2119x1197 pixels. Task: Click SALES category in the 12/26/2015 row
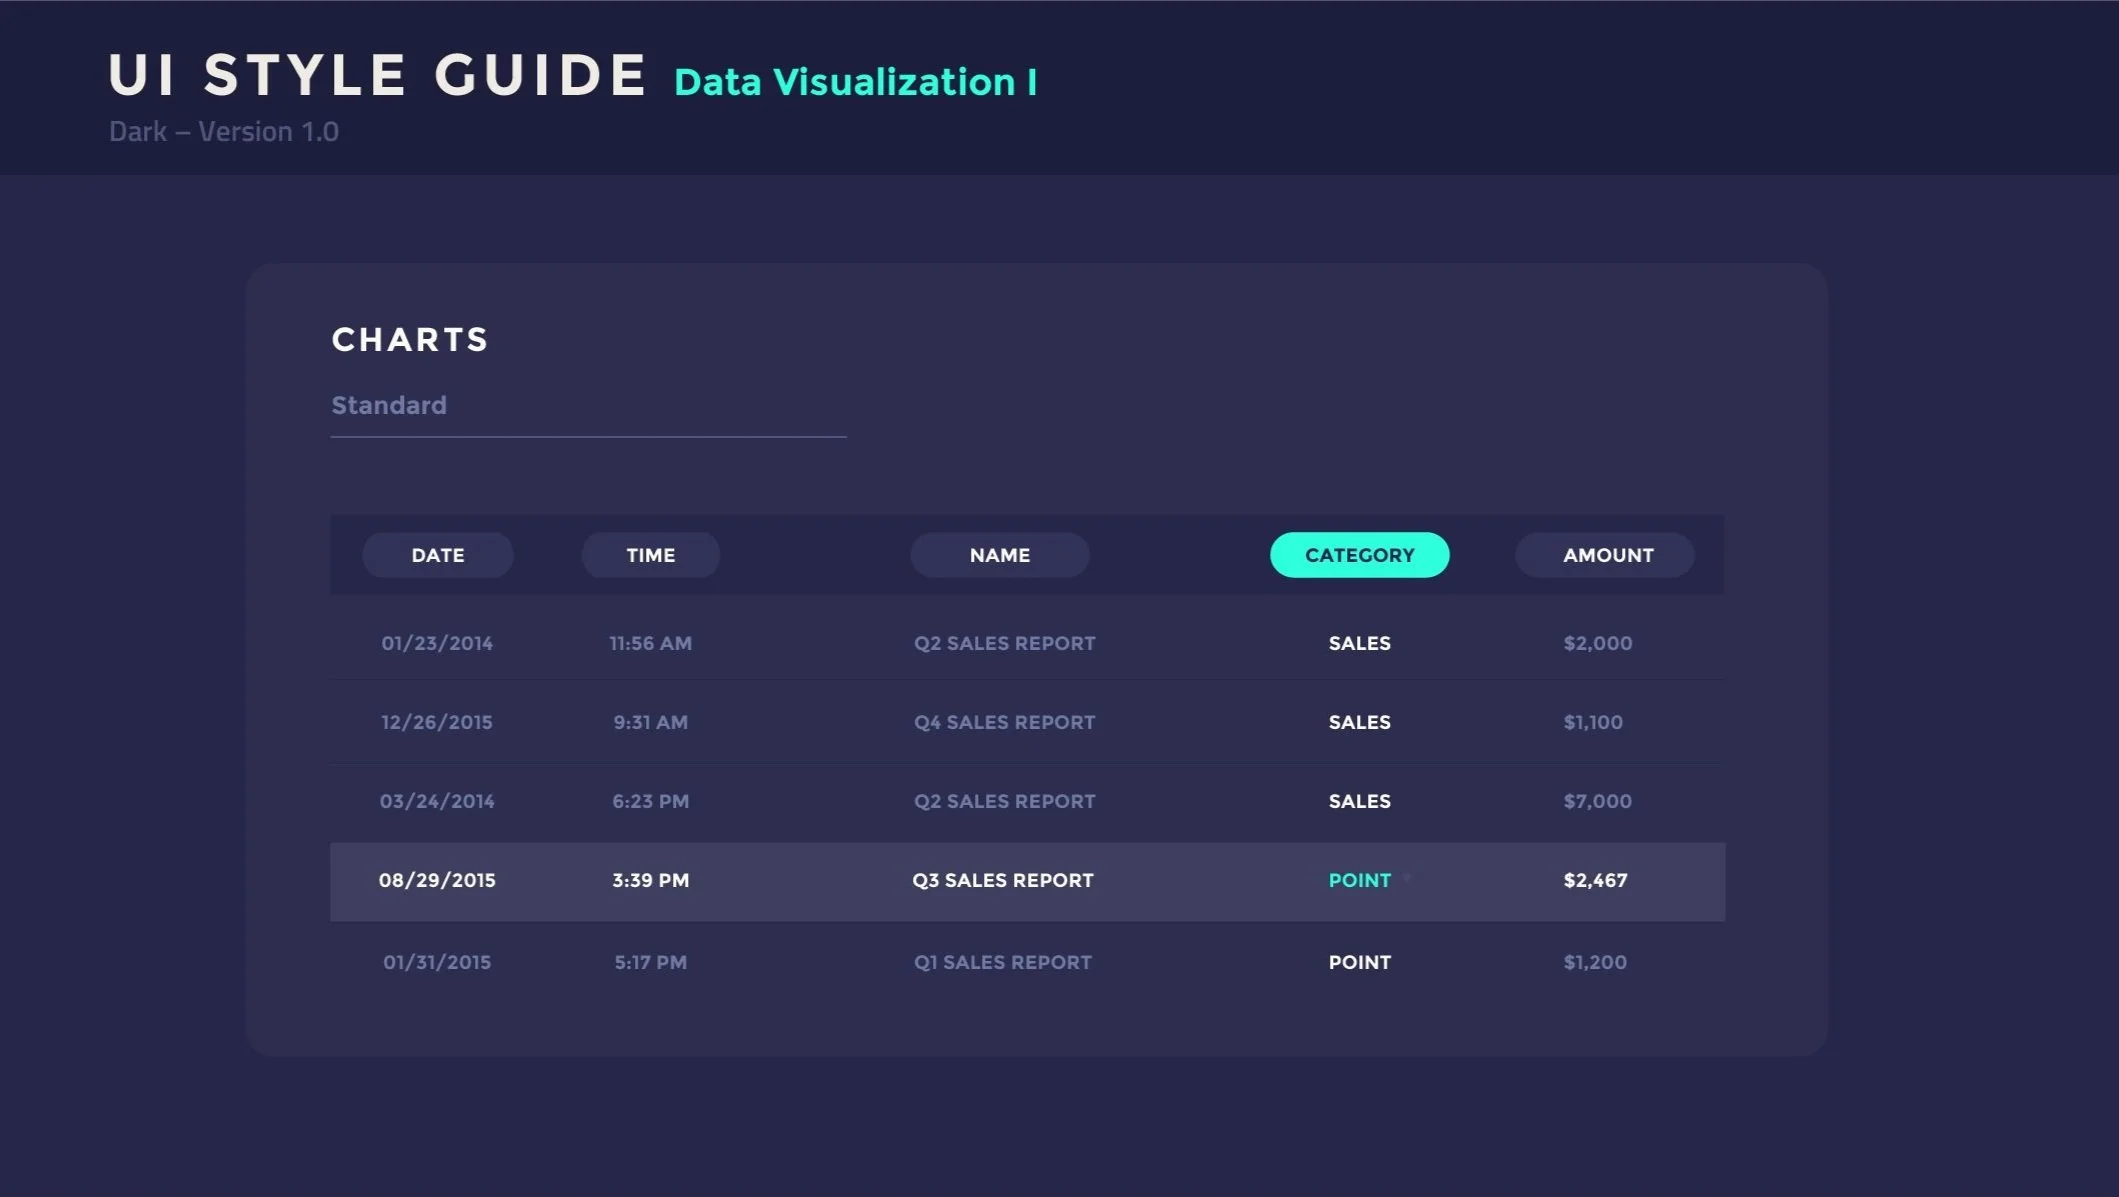(1359, 722)
